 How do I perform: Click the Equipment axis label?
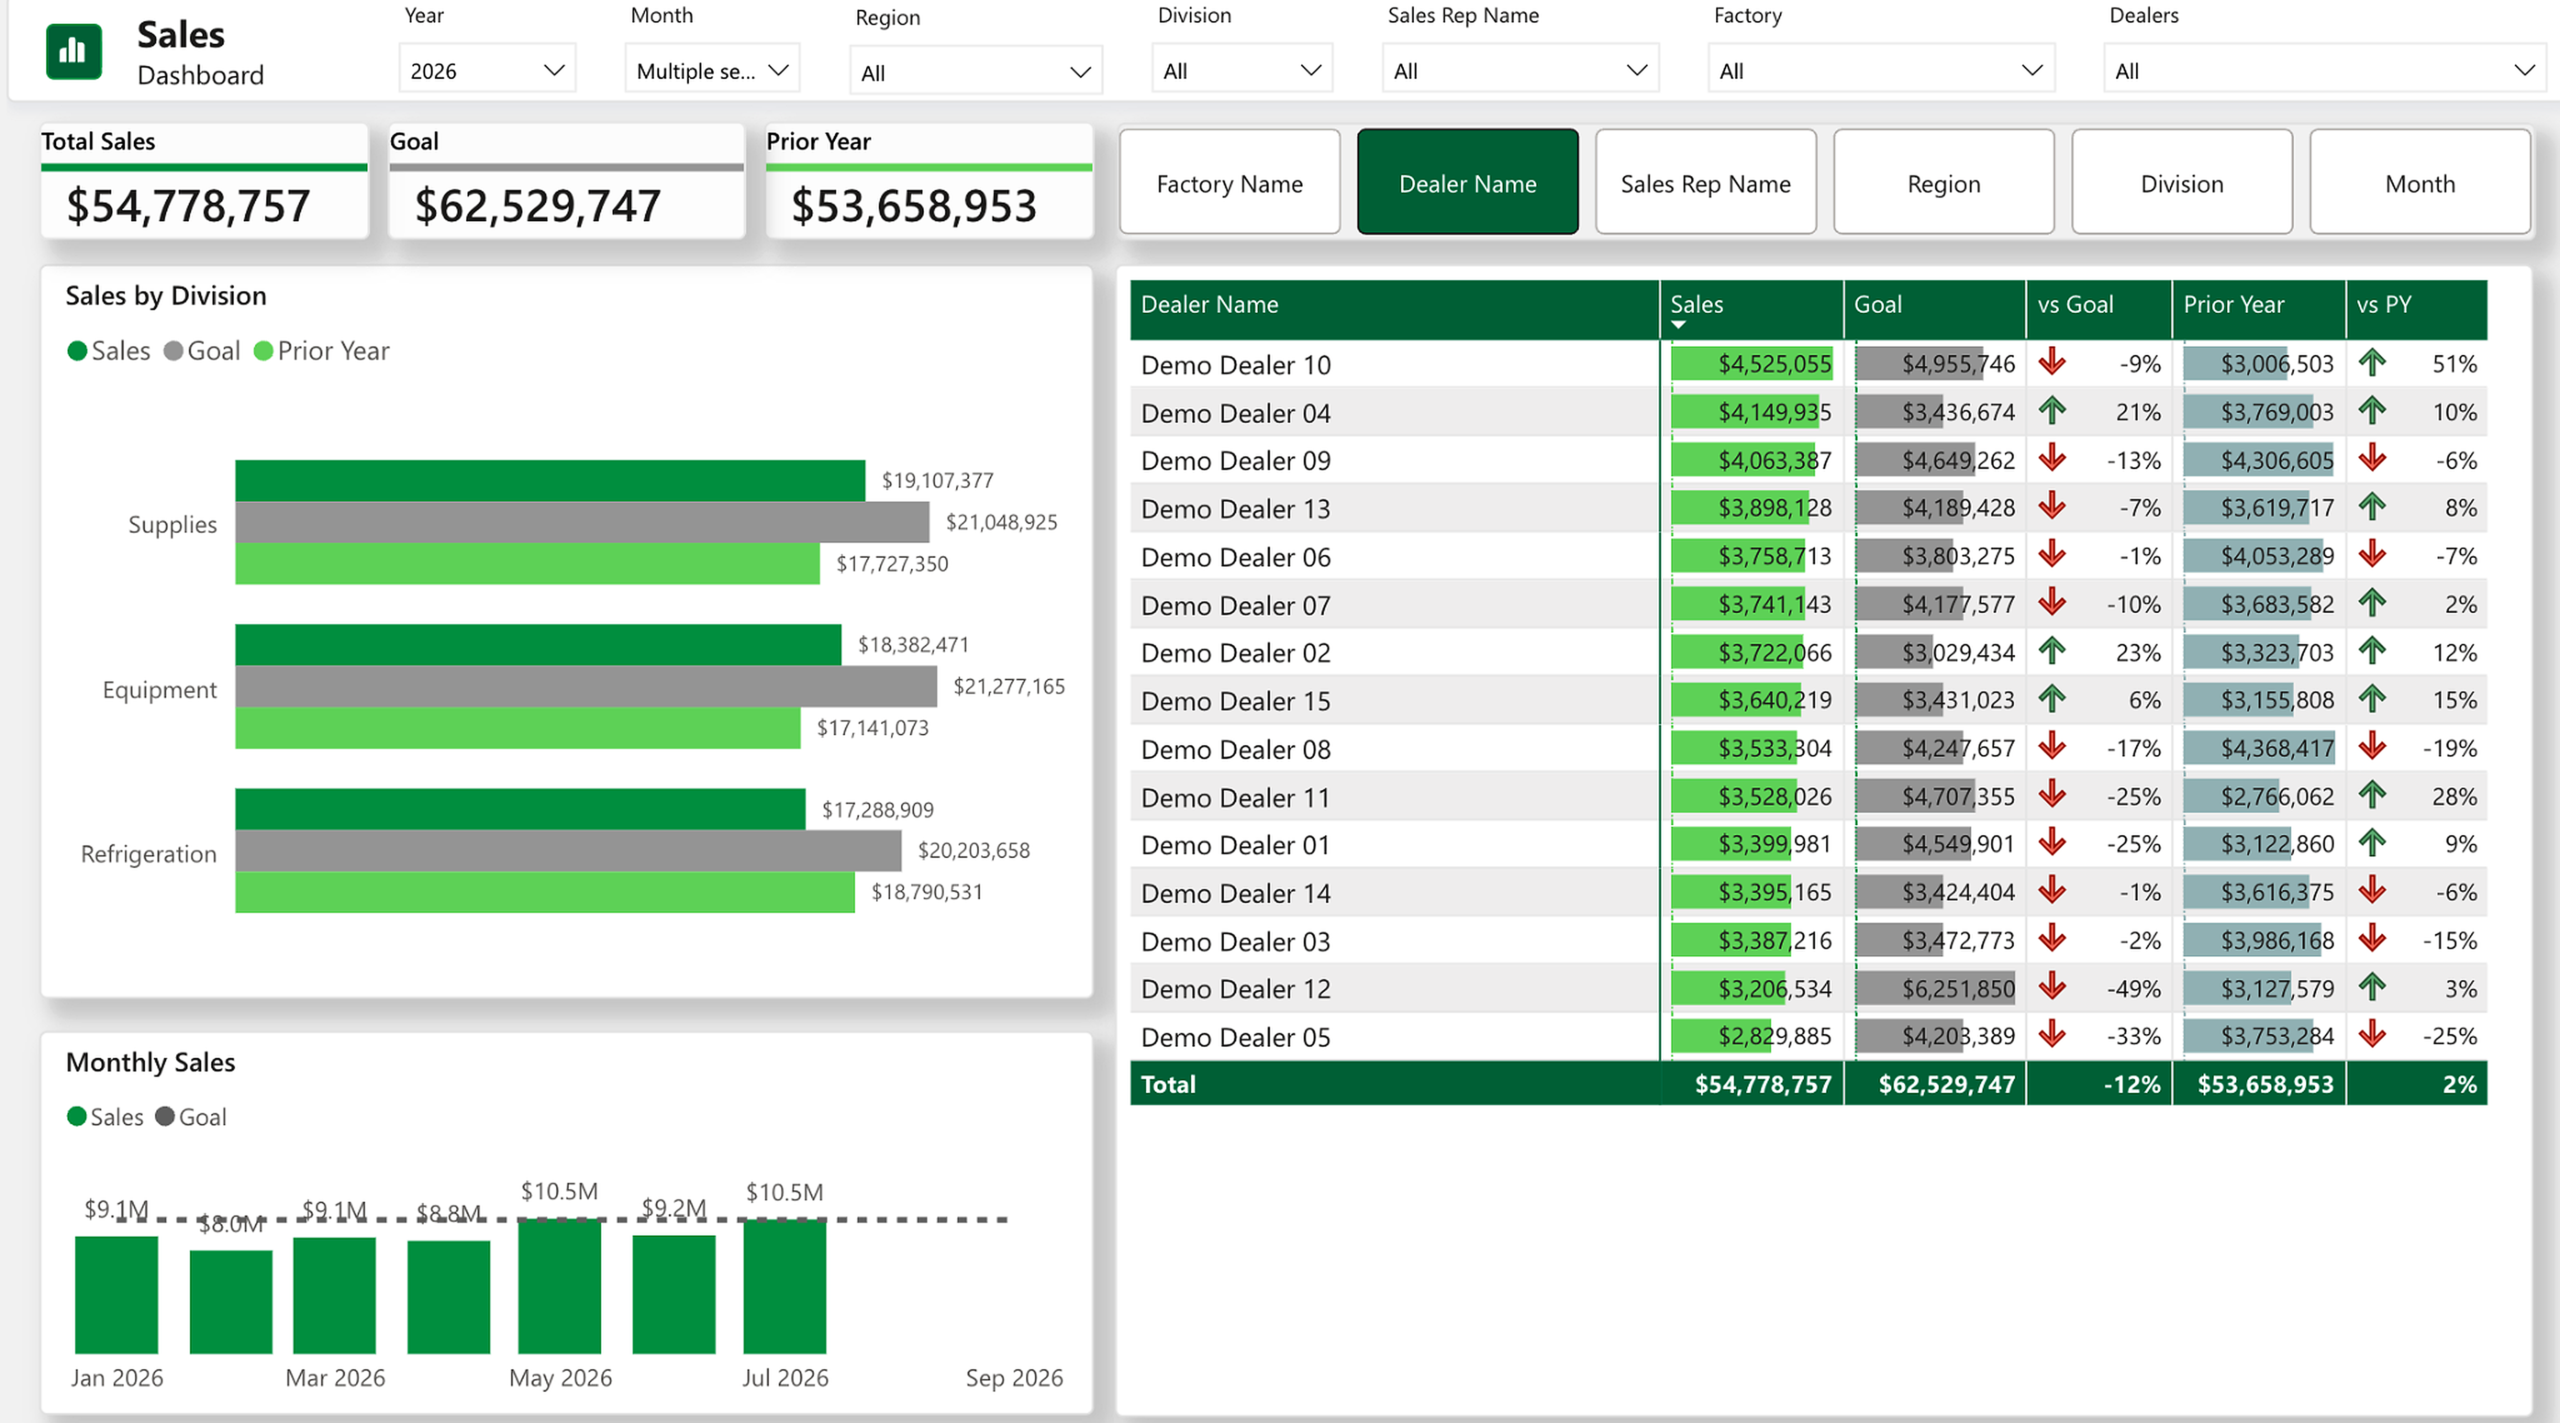pos(159,689)
